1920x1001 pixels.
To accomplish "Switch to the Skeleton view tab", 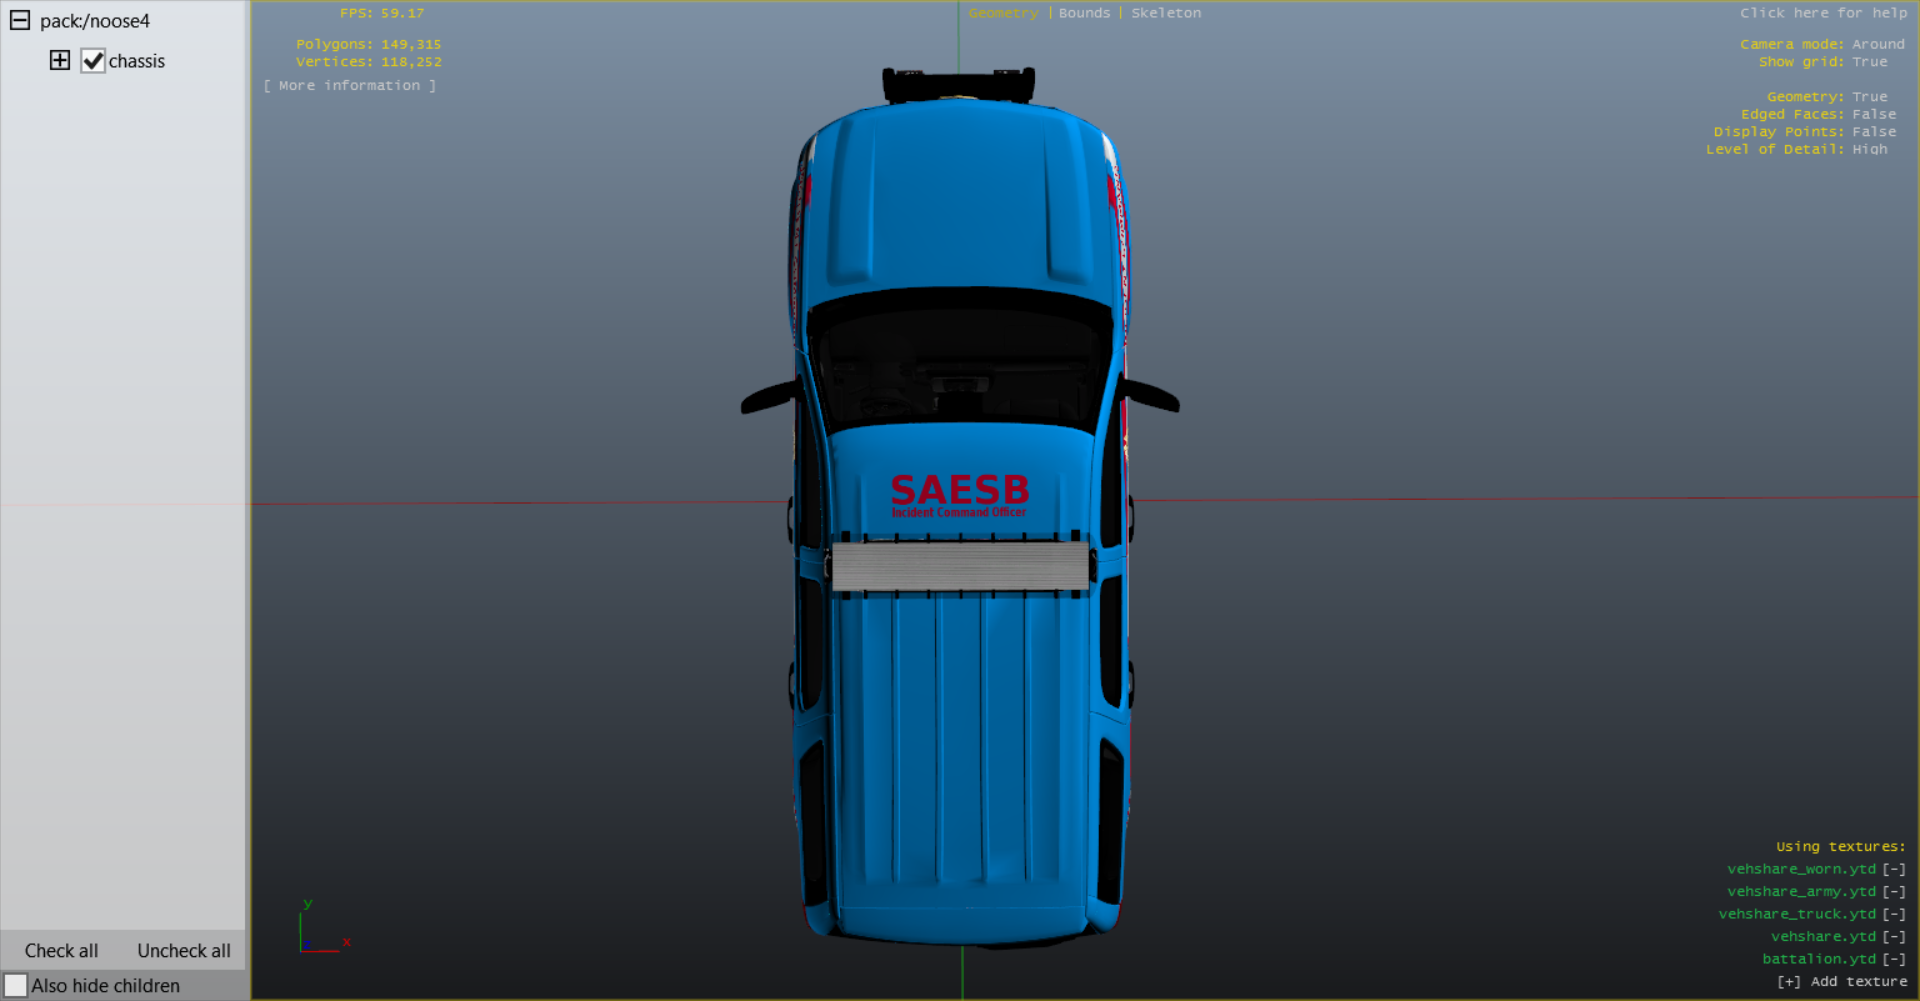I will pos(1166,13).
